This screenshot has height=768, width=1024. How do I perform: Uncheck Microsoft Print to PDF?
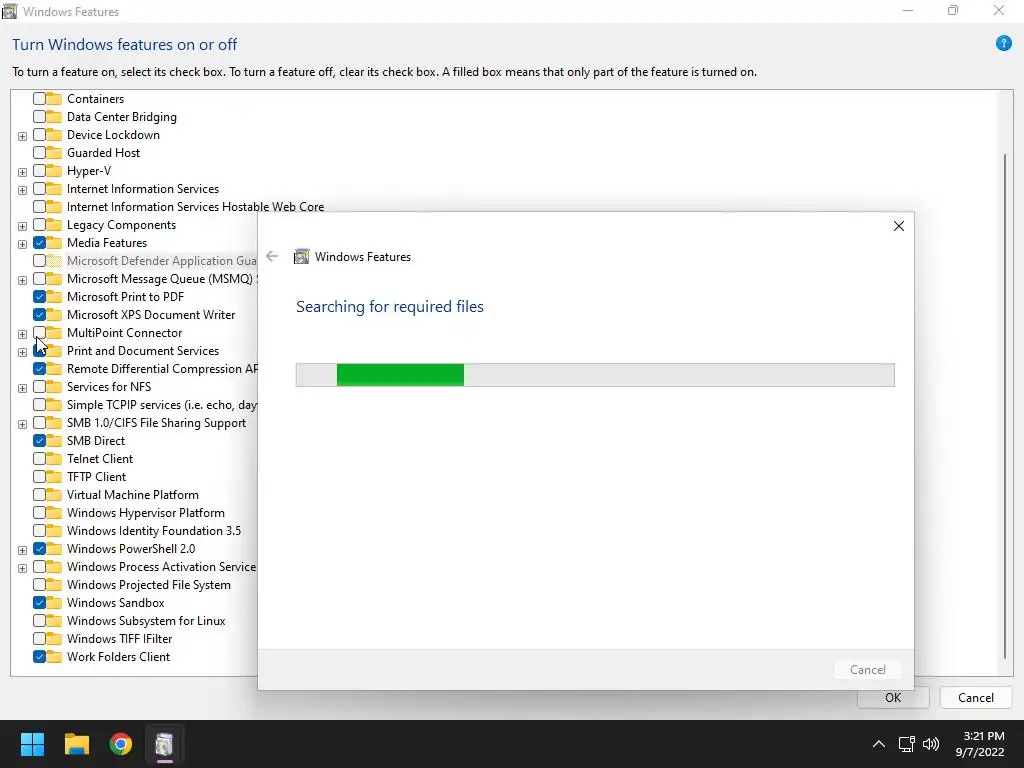point(39,296)
